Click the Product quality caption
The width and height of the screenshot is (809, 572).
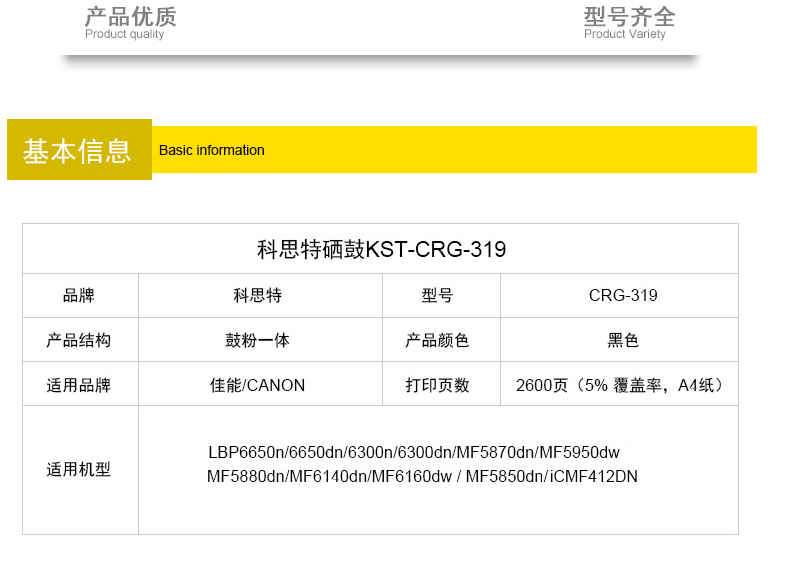(x=124, y=34)
